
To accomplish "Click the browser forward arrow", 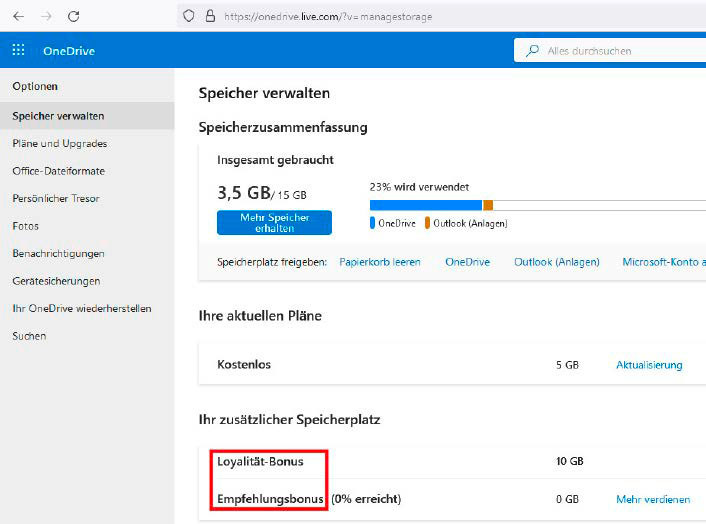I will pos(46,17).
